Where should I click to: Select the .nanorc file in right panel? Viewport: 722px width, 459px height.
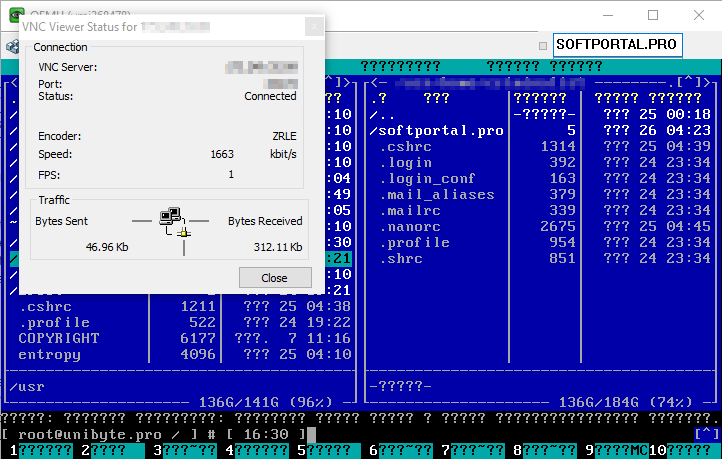pyautogui.click(x=415, y=226)
